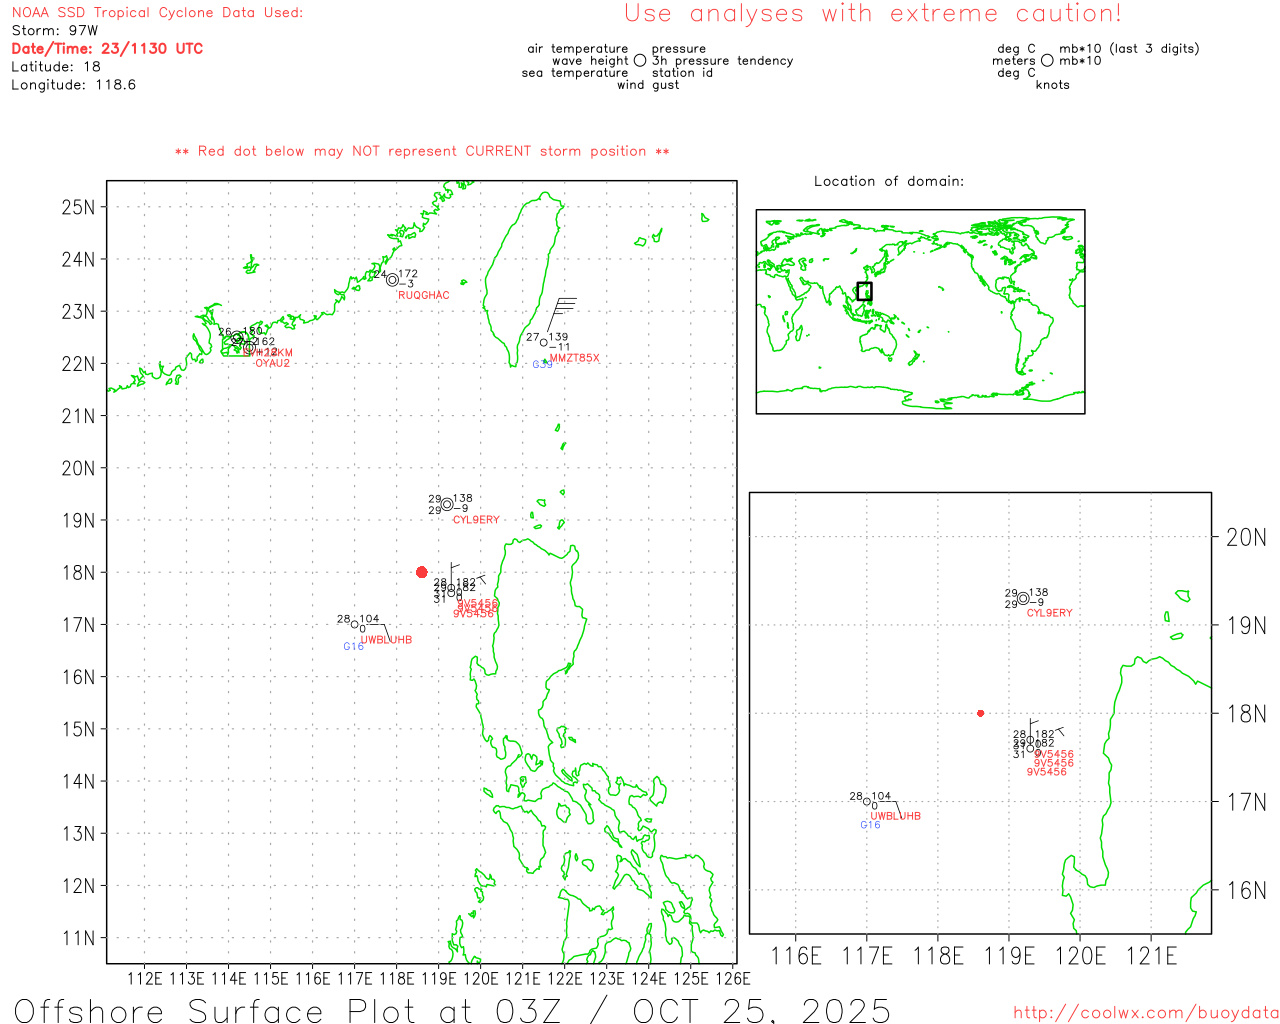
Task: Click the black domain box on world map
Action: point(864,291)
